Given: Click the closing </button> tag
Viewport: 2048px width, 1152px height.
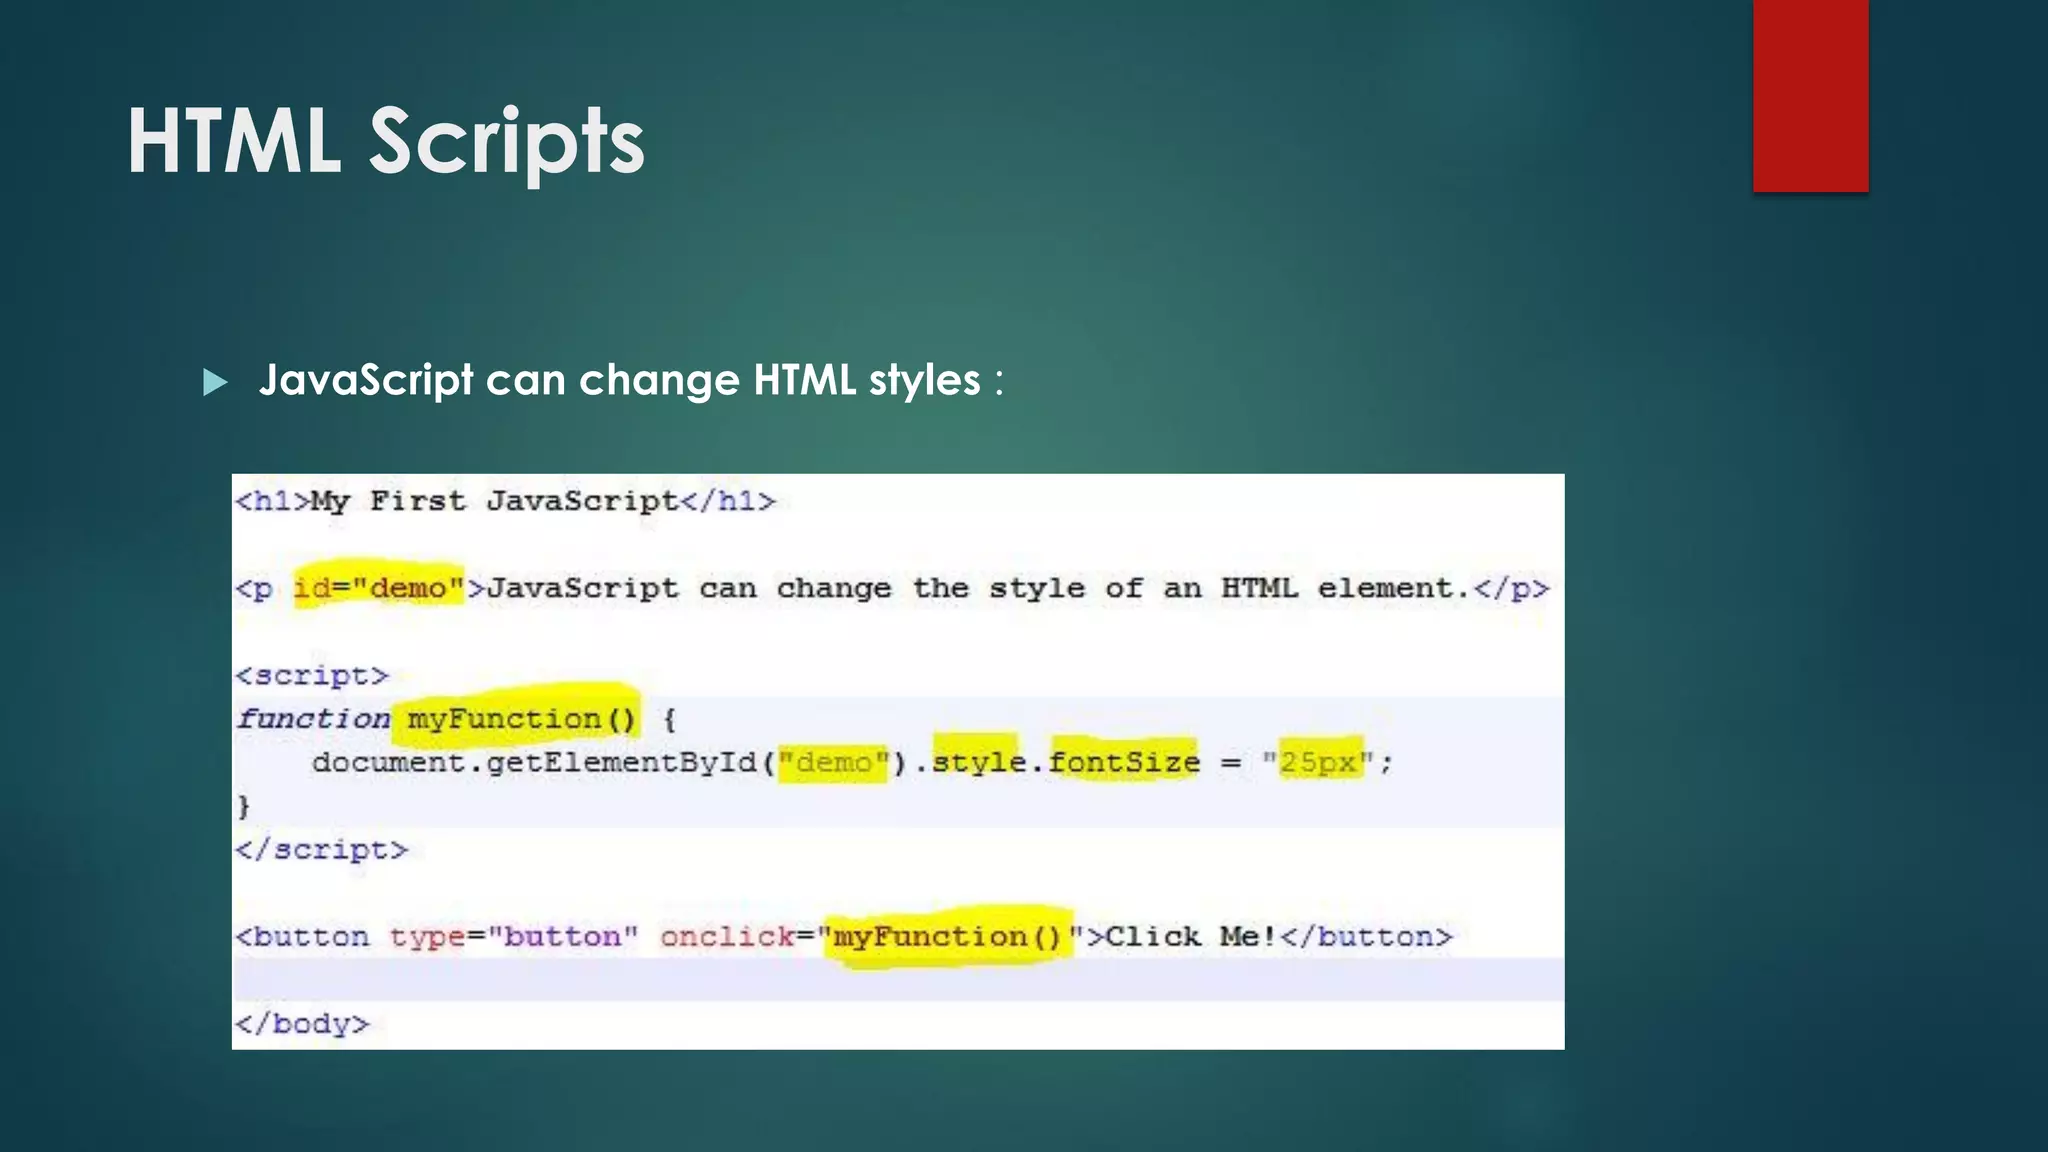Looking at the screenshot, I should tap(1366, 937).
